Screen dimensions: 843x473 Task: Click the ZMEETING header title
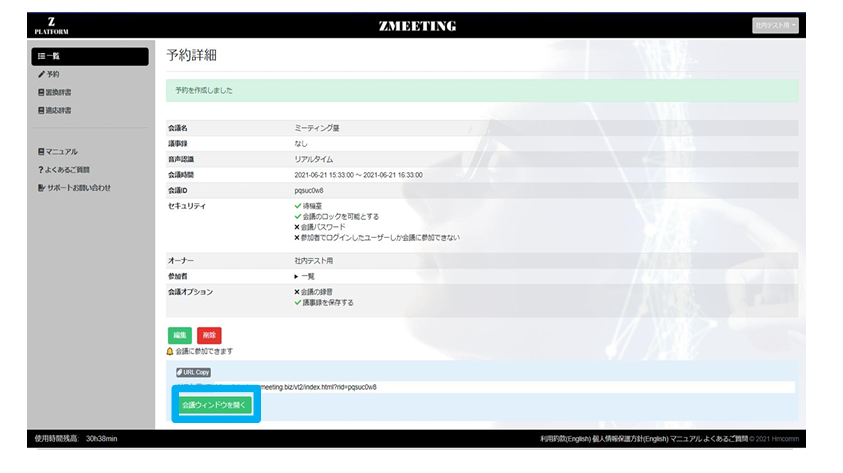417,26
